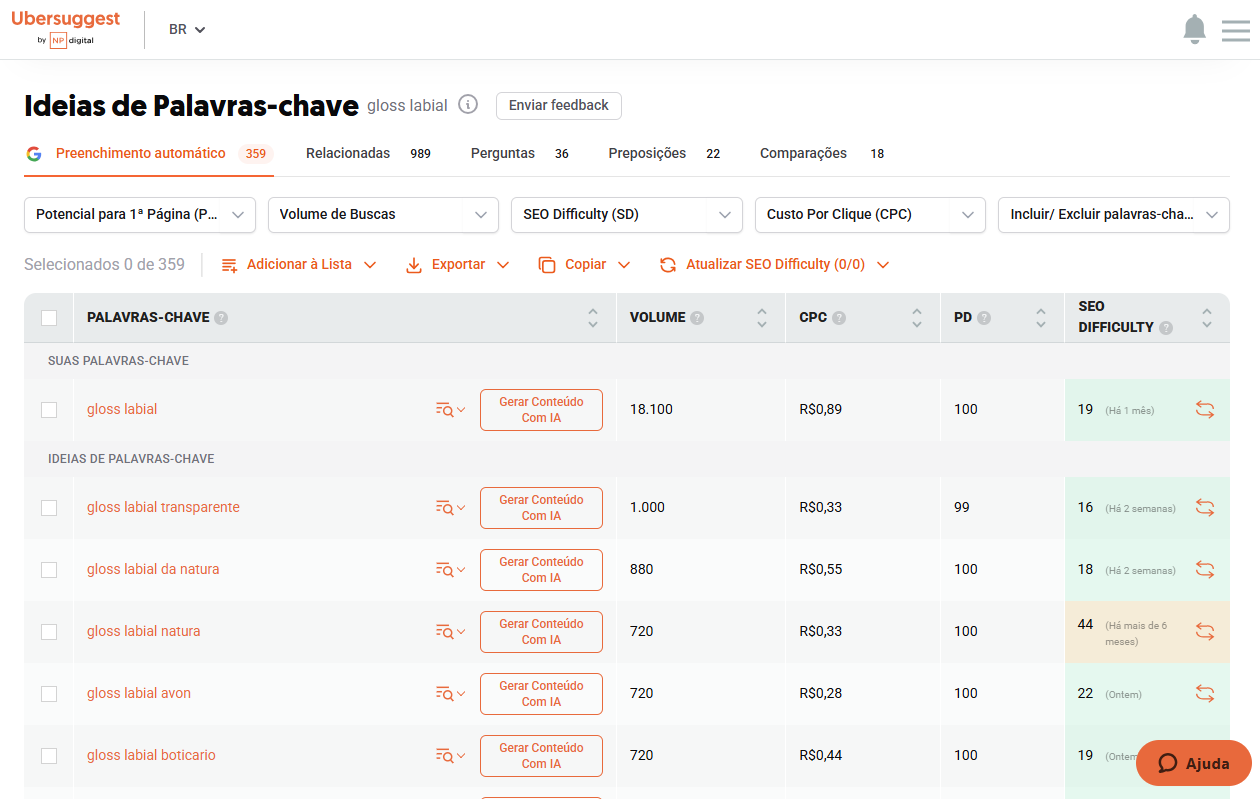The image size is (1260, 799).
Task: Click the help icon next to SEO DIFFICULTY
Action: pos(1166,328)
